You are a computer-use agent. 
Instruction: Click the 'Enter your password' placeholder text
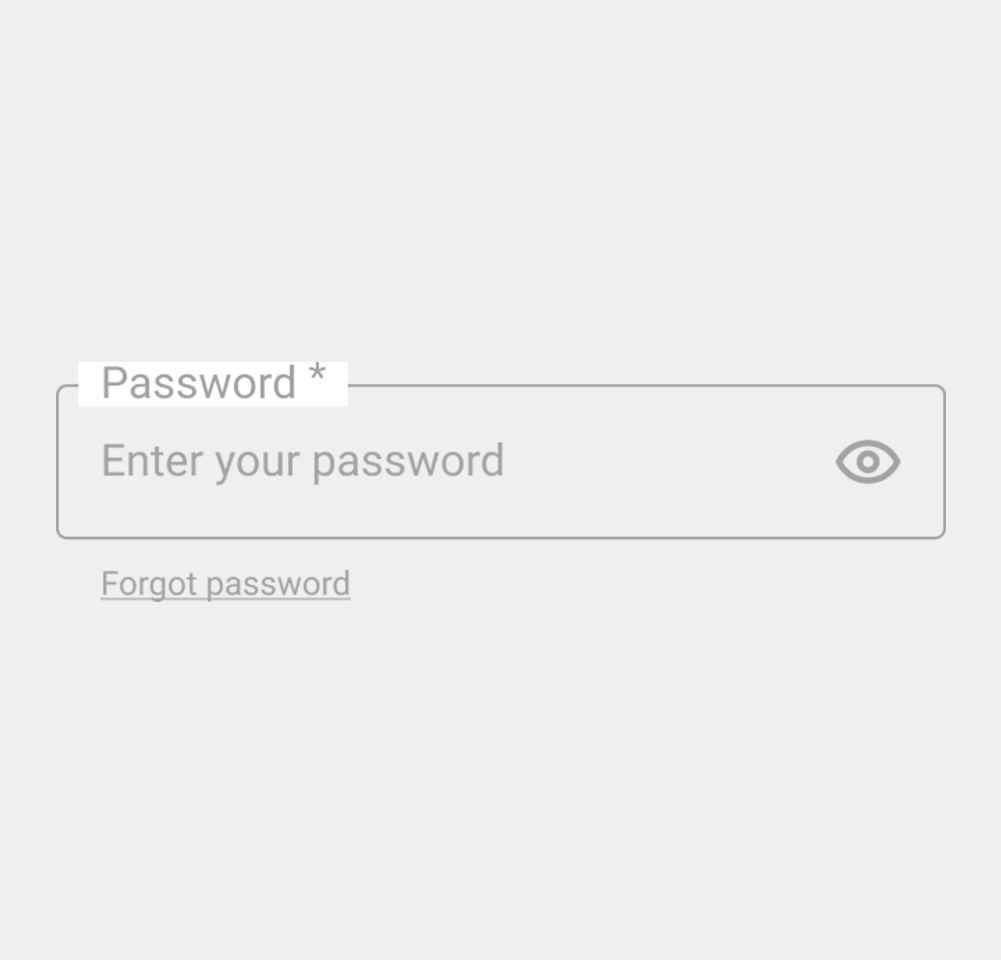click(x=303, y=461)
